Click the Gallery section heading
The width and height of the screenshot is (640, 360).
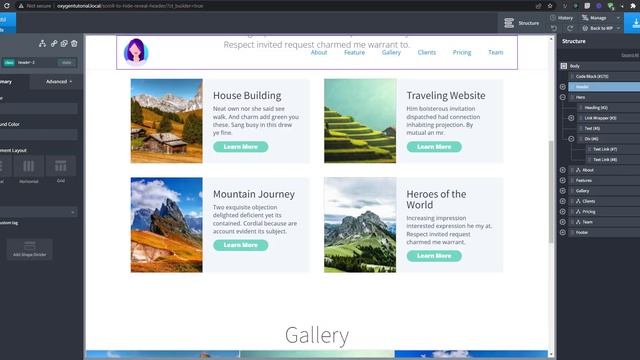317,336
